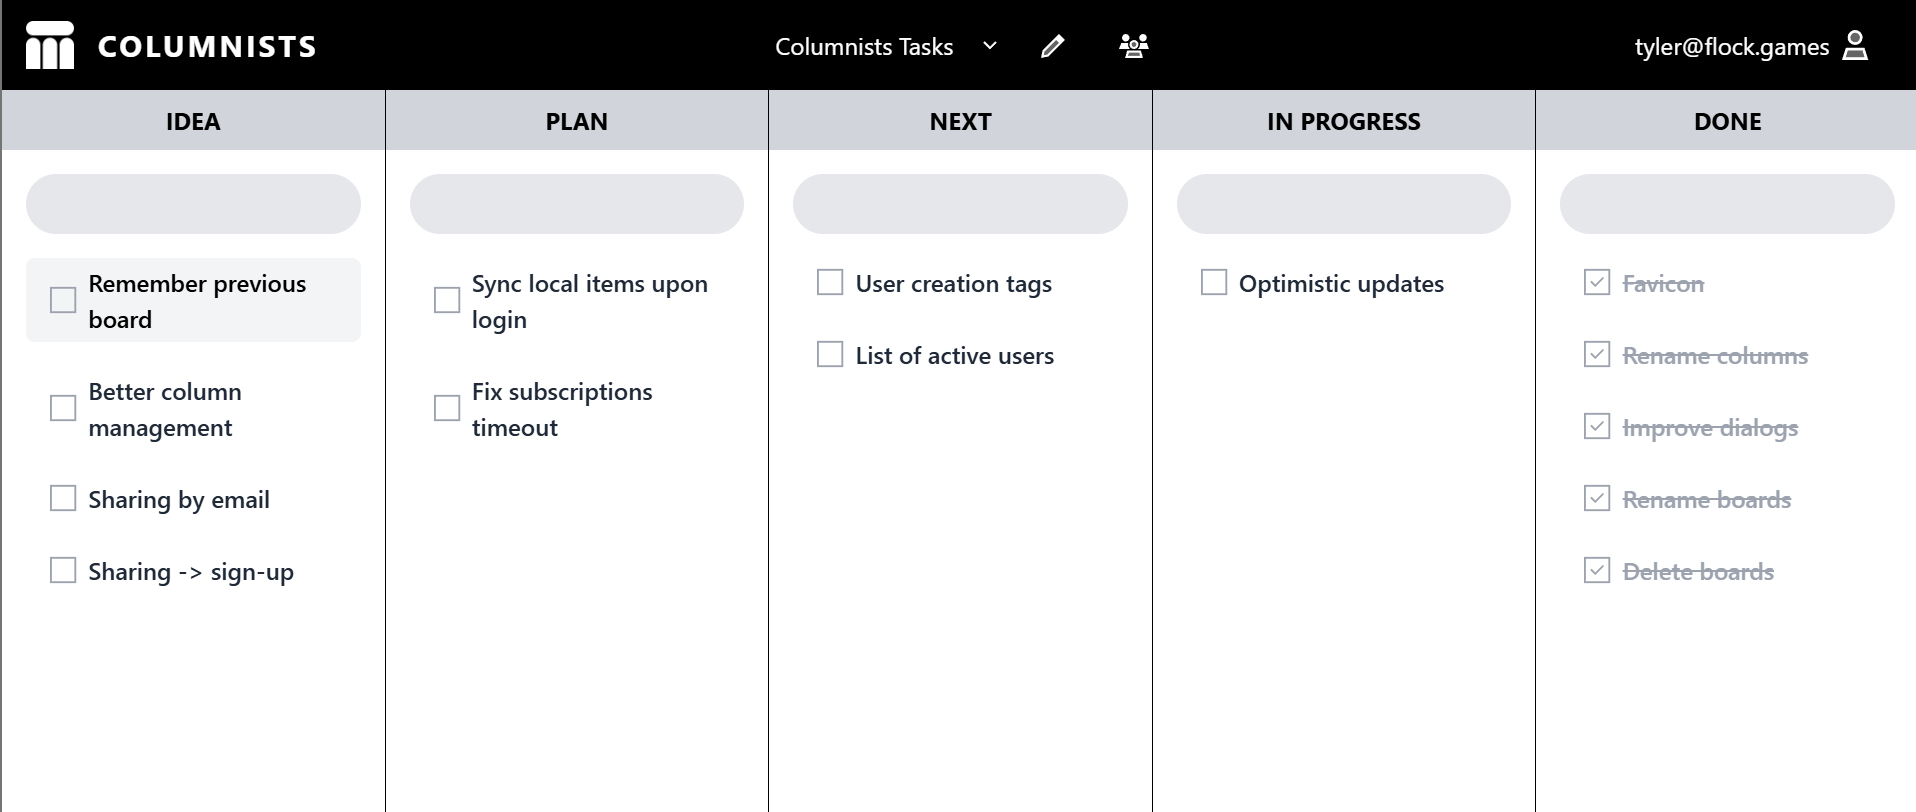Click the Columnists logo icon
Screen dimensions: 1916x812
(49, 46)
